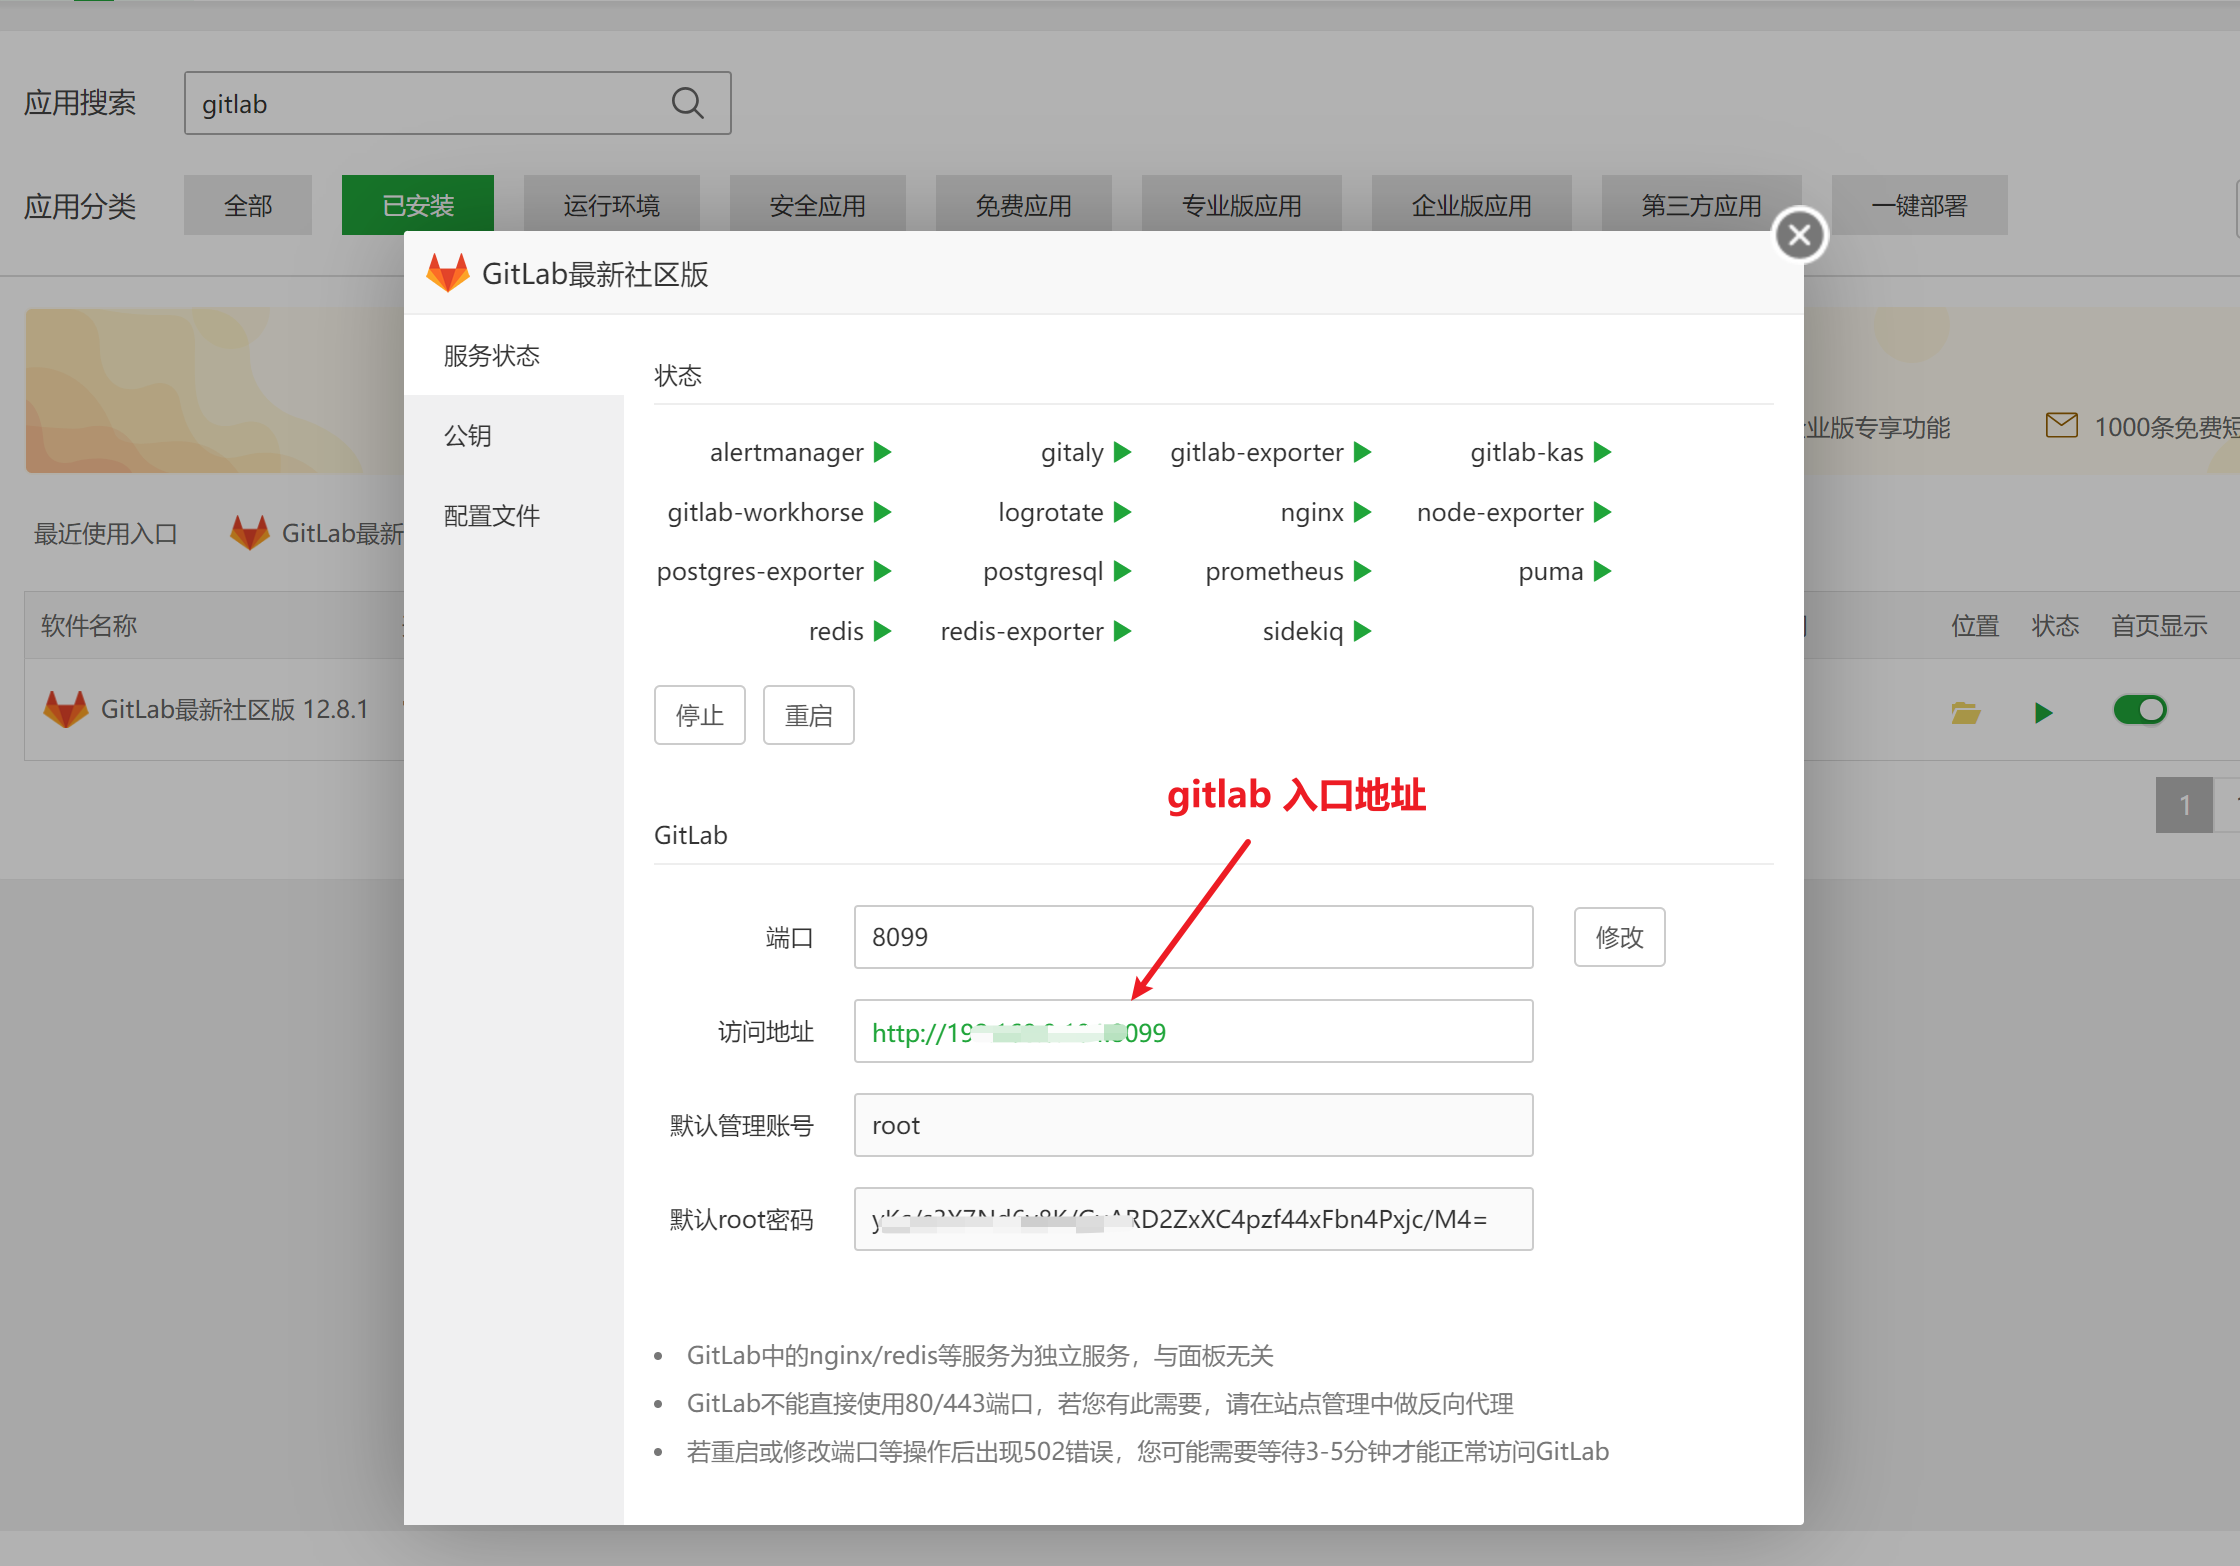Click the mail envelope icon in banner

[2061, 425]
